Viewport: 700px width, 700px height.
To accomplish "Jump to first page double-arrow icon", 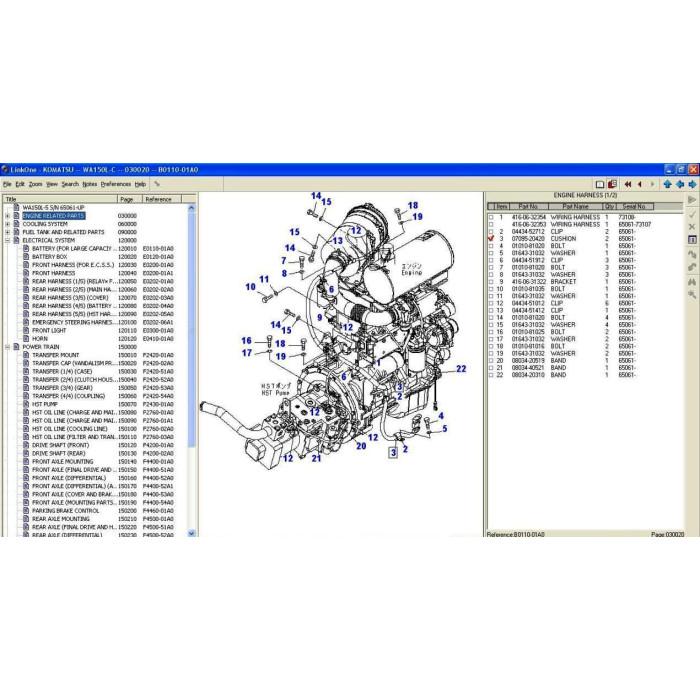I will click(x=628, y=184).
